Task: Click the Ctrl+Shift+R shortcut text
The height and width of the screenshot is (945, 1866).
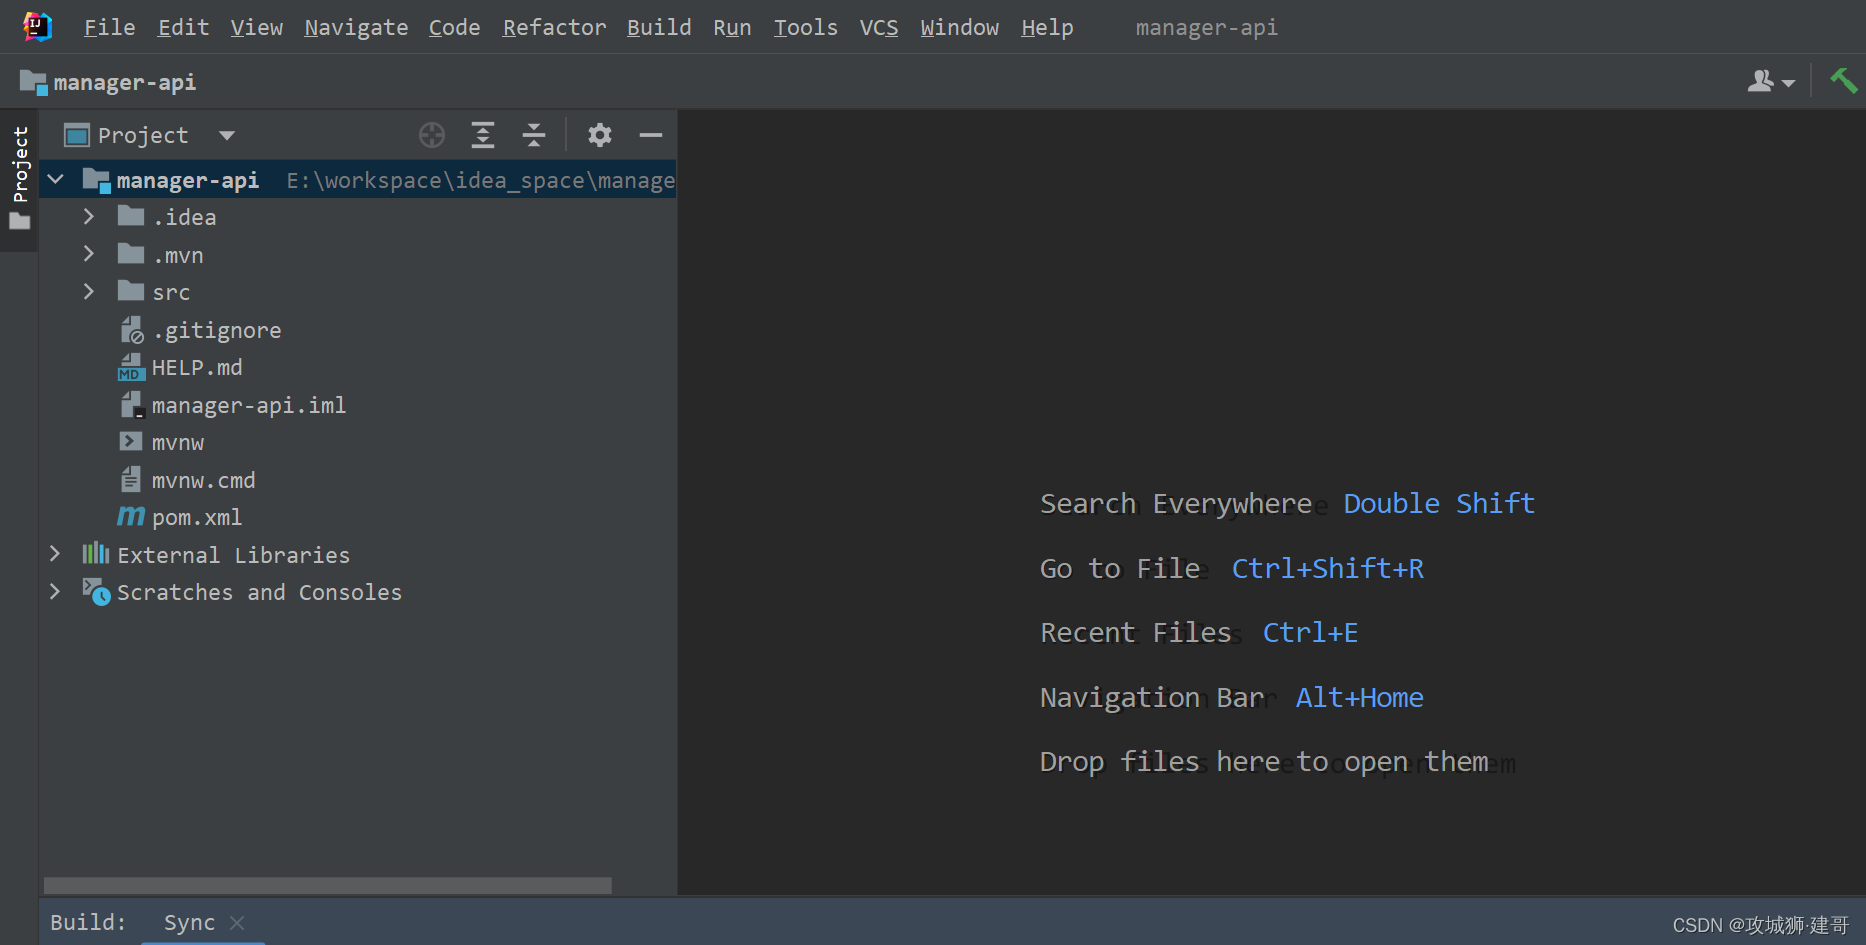Action: [1328, 568]
